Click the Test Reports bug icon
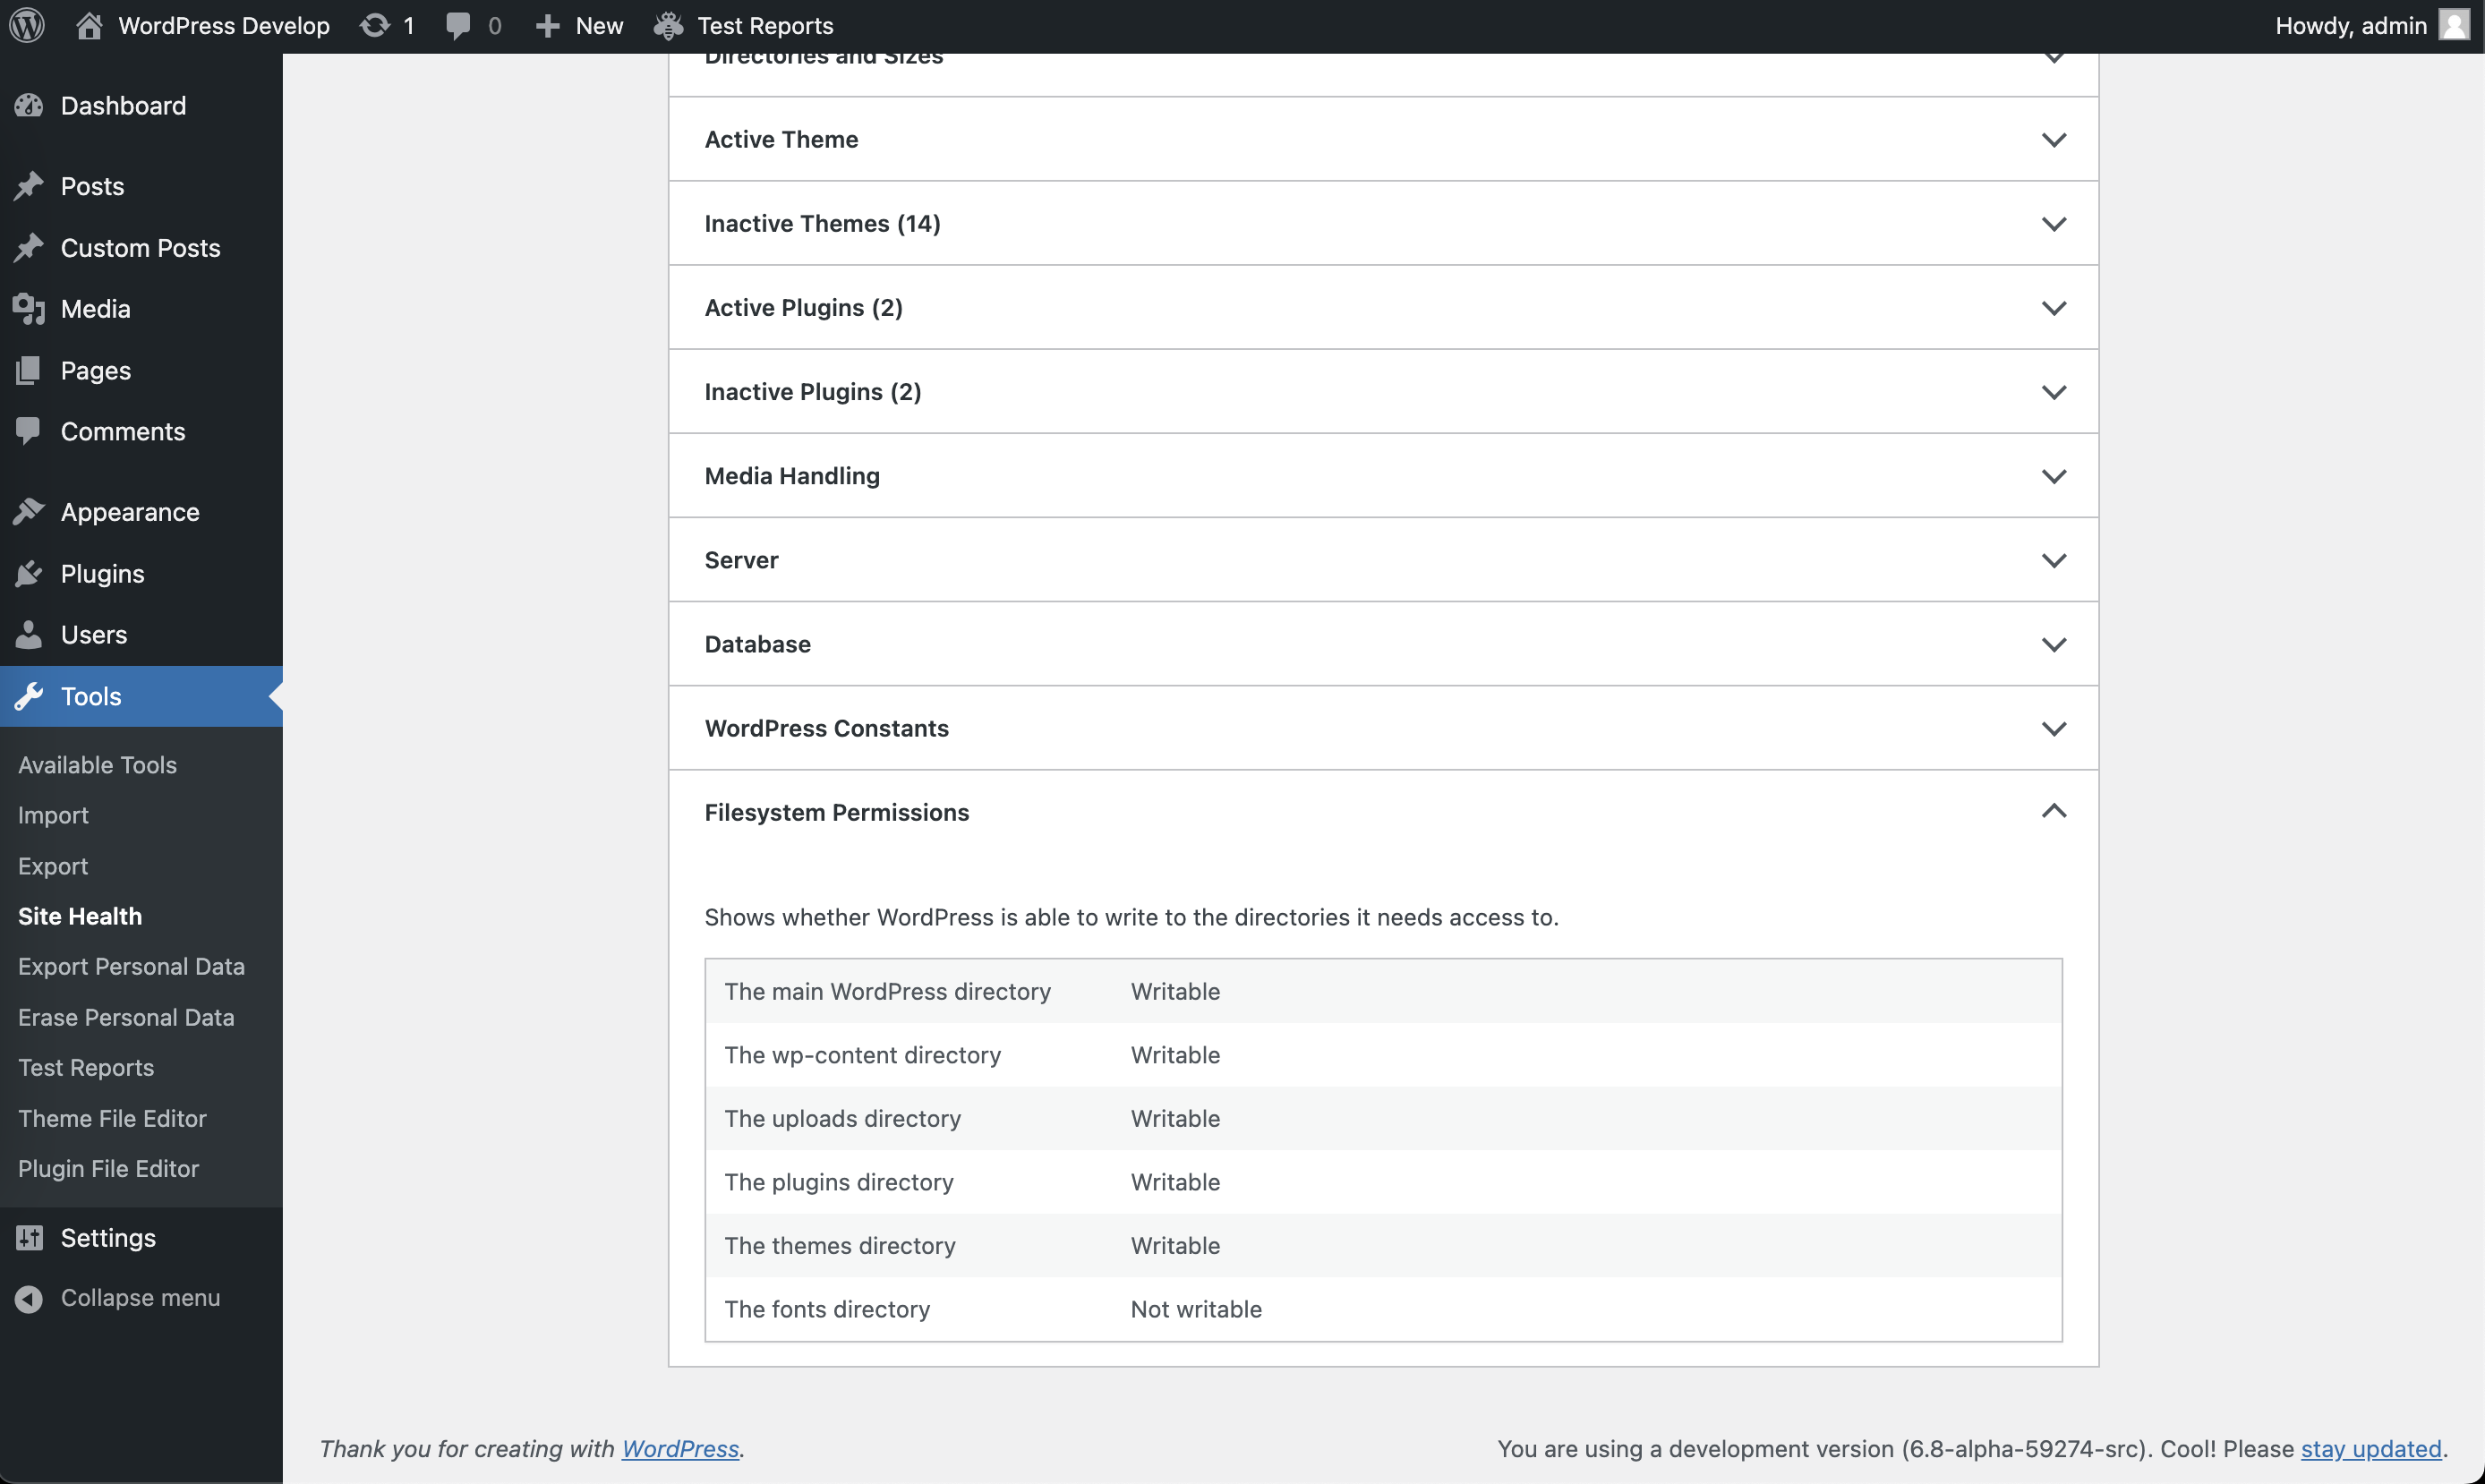This screenshot has width=2485, height=1484. (668, 25)
